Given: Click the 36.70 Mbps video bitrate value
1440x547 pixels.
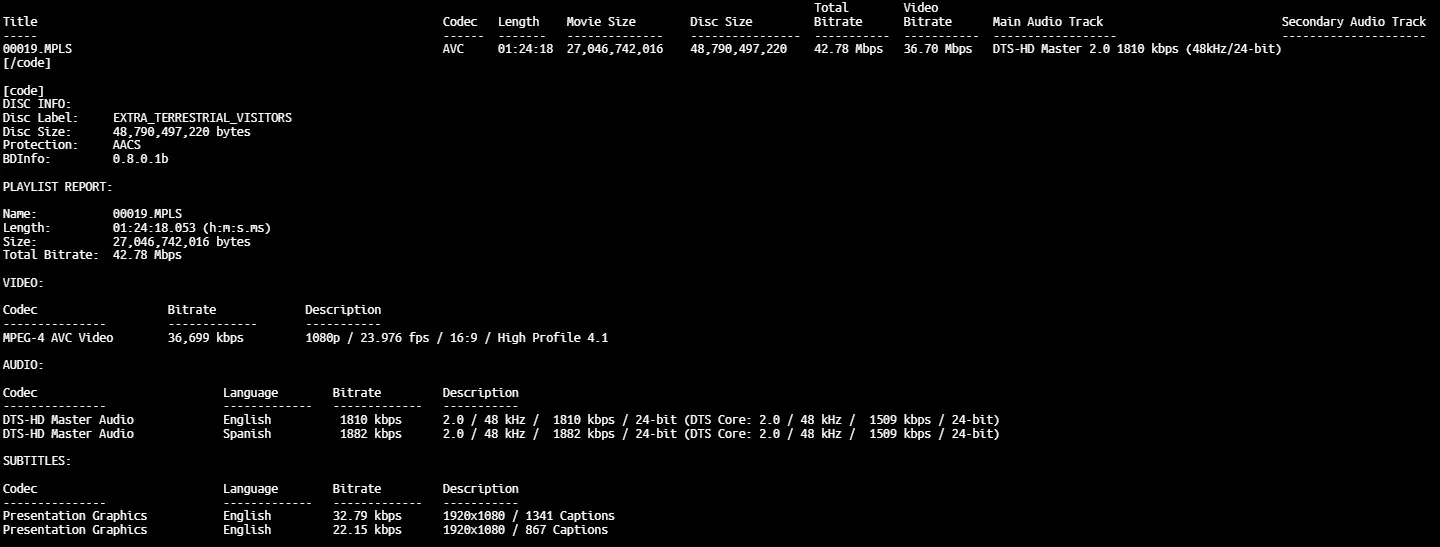Looking at the screenshot, I should click(938, 49).
